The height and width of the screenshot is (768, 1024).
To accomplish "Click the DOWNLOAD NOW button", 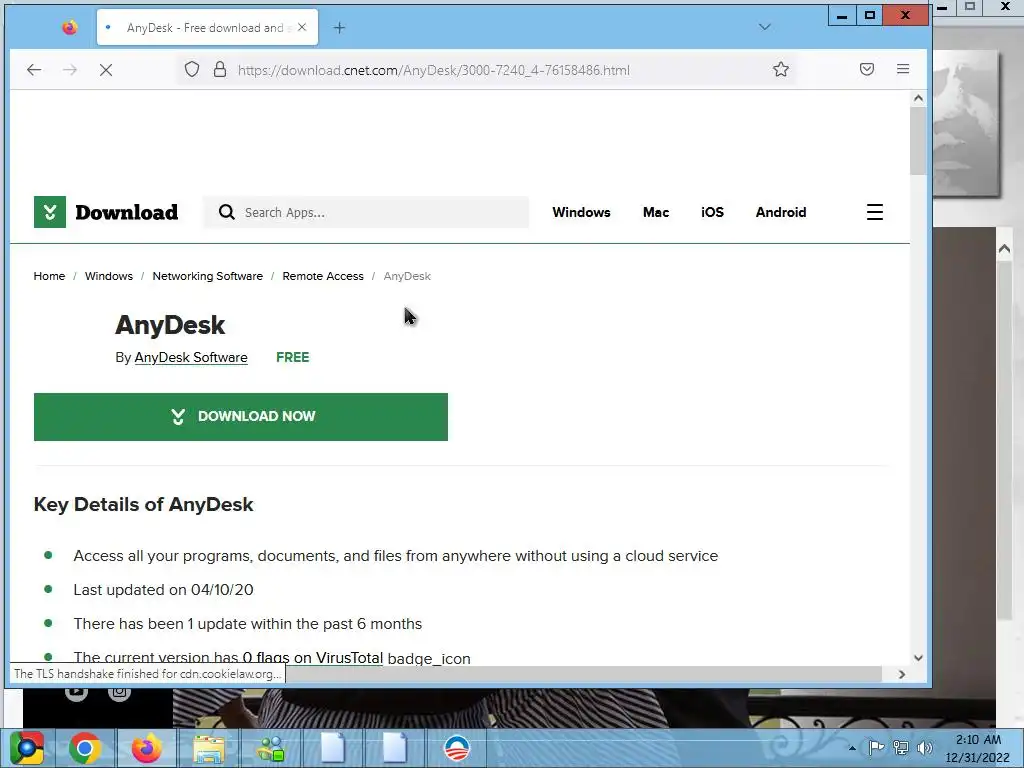I will 241,417.
